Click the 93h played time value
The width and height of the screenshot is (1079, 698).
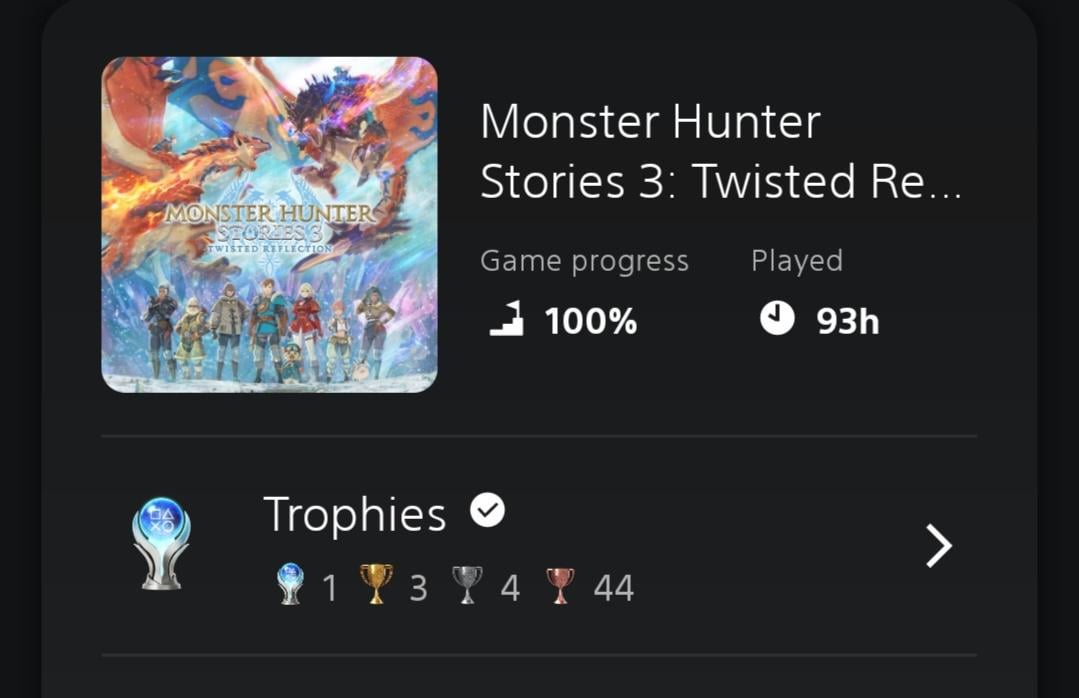(x=848, y=322)
